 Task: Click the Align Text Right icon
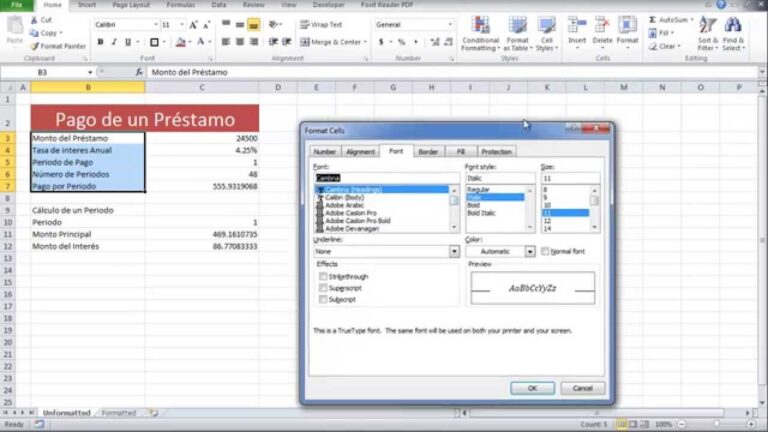254,42
